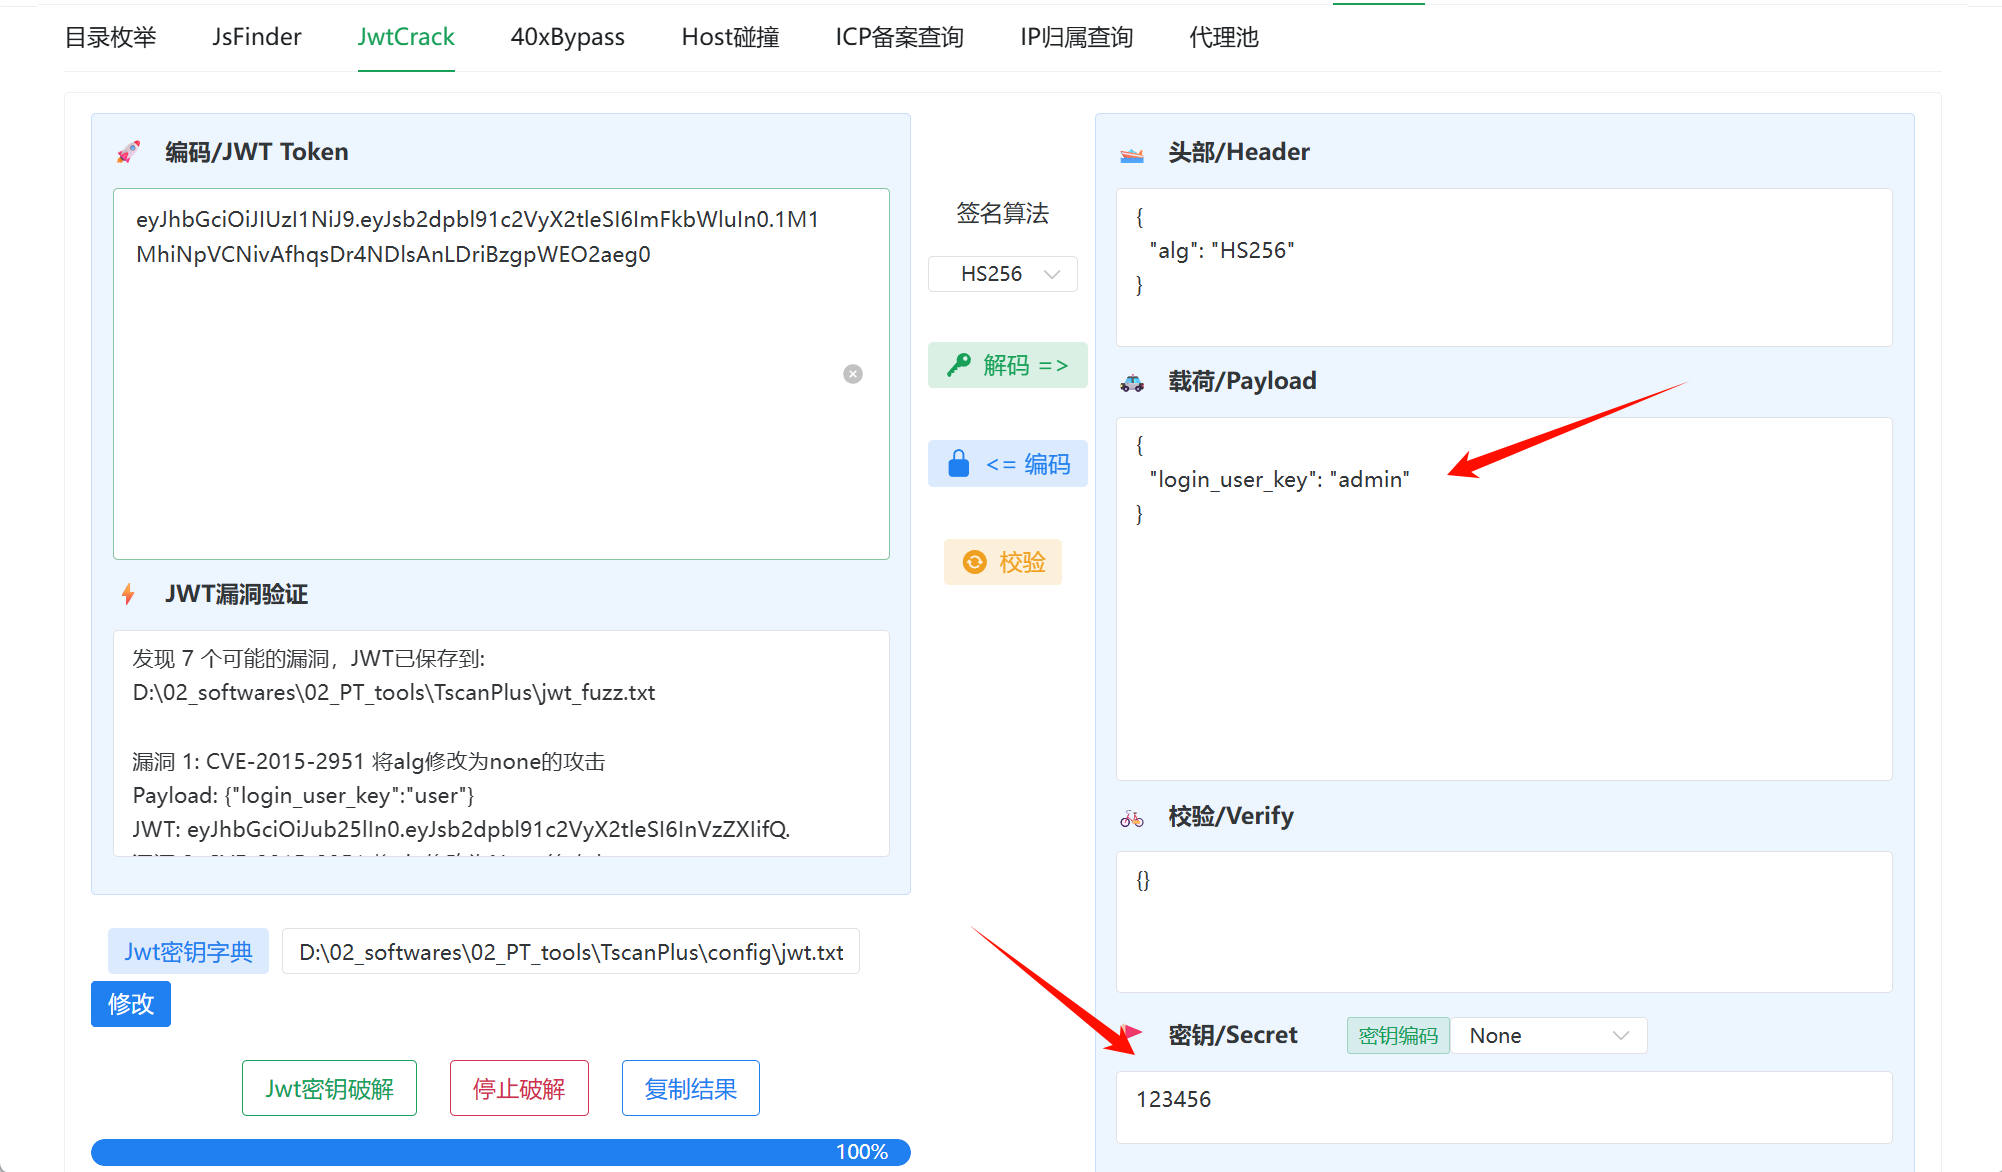Click the clear icon in the JWT token box
The image size is (2002, 1172).
853,374
